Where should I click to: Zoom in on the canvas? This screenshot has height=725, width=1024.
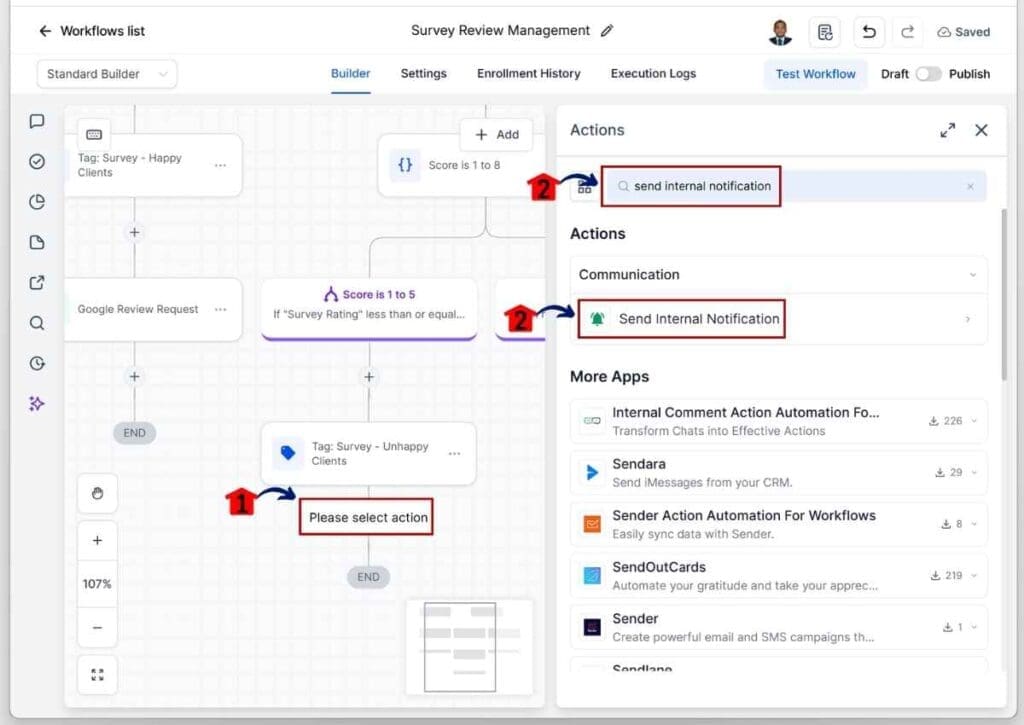click(x=97, y=541)
